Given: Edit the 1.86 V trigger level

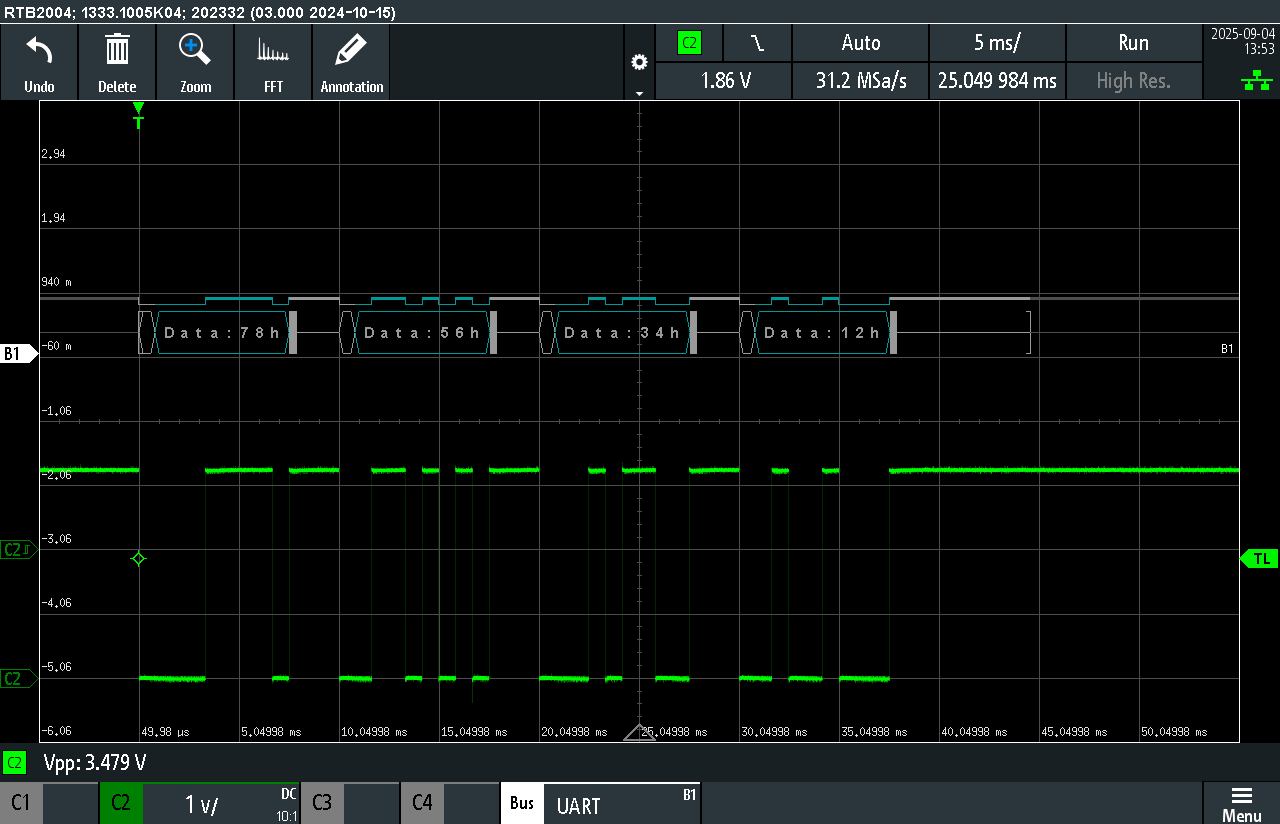Looking at the screenshot, I should pos(723,81).
